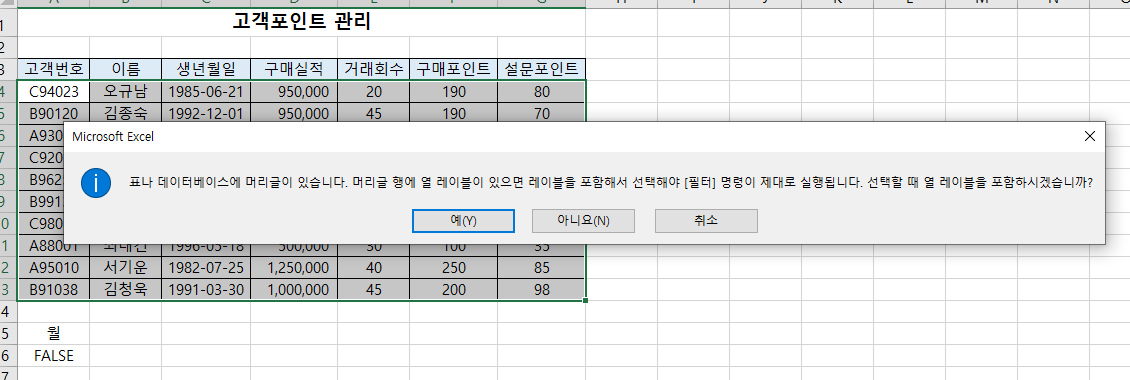Click the birthdate cell 1992-12-01

[x=206, y=113]
